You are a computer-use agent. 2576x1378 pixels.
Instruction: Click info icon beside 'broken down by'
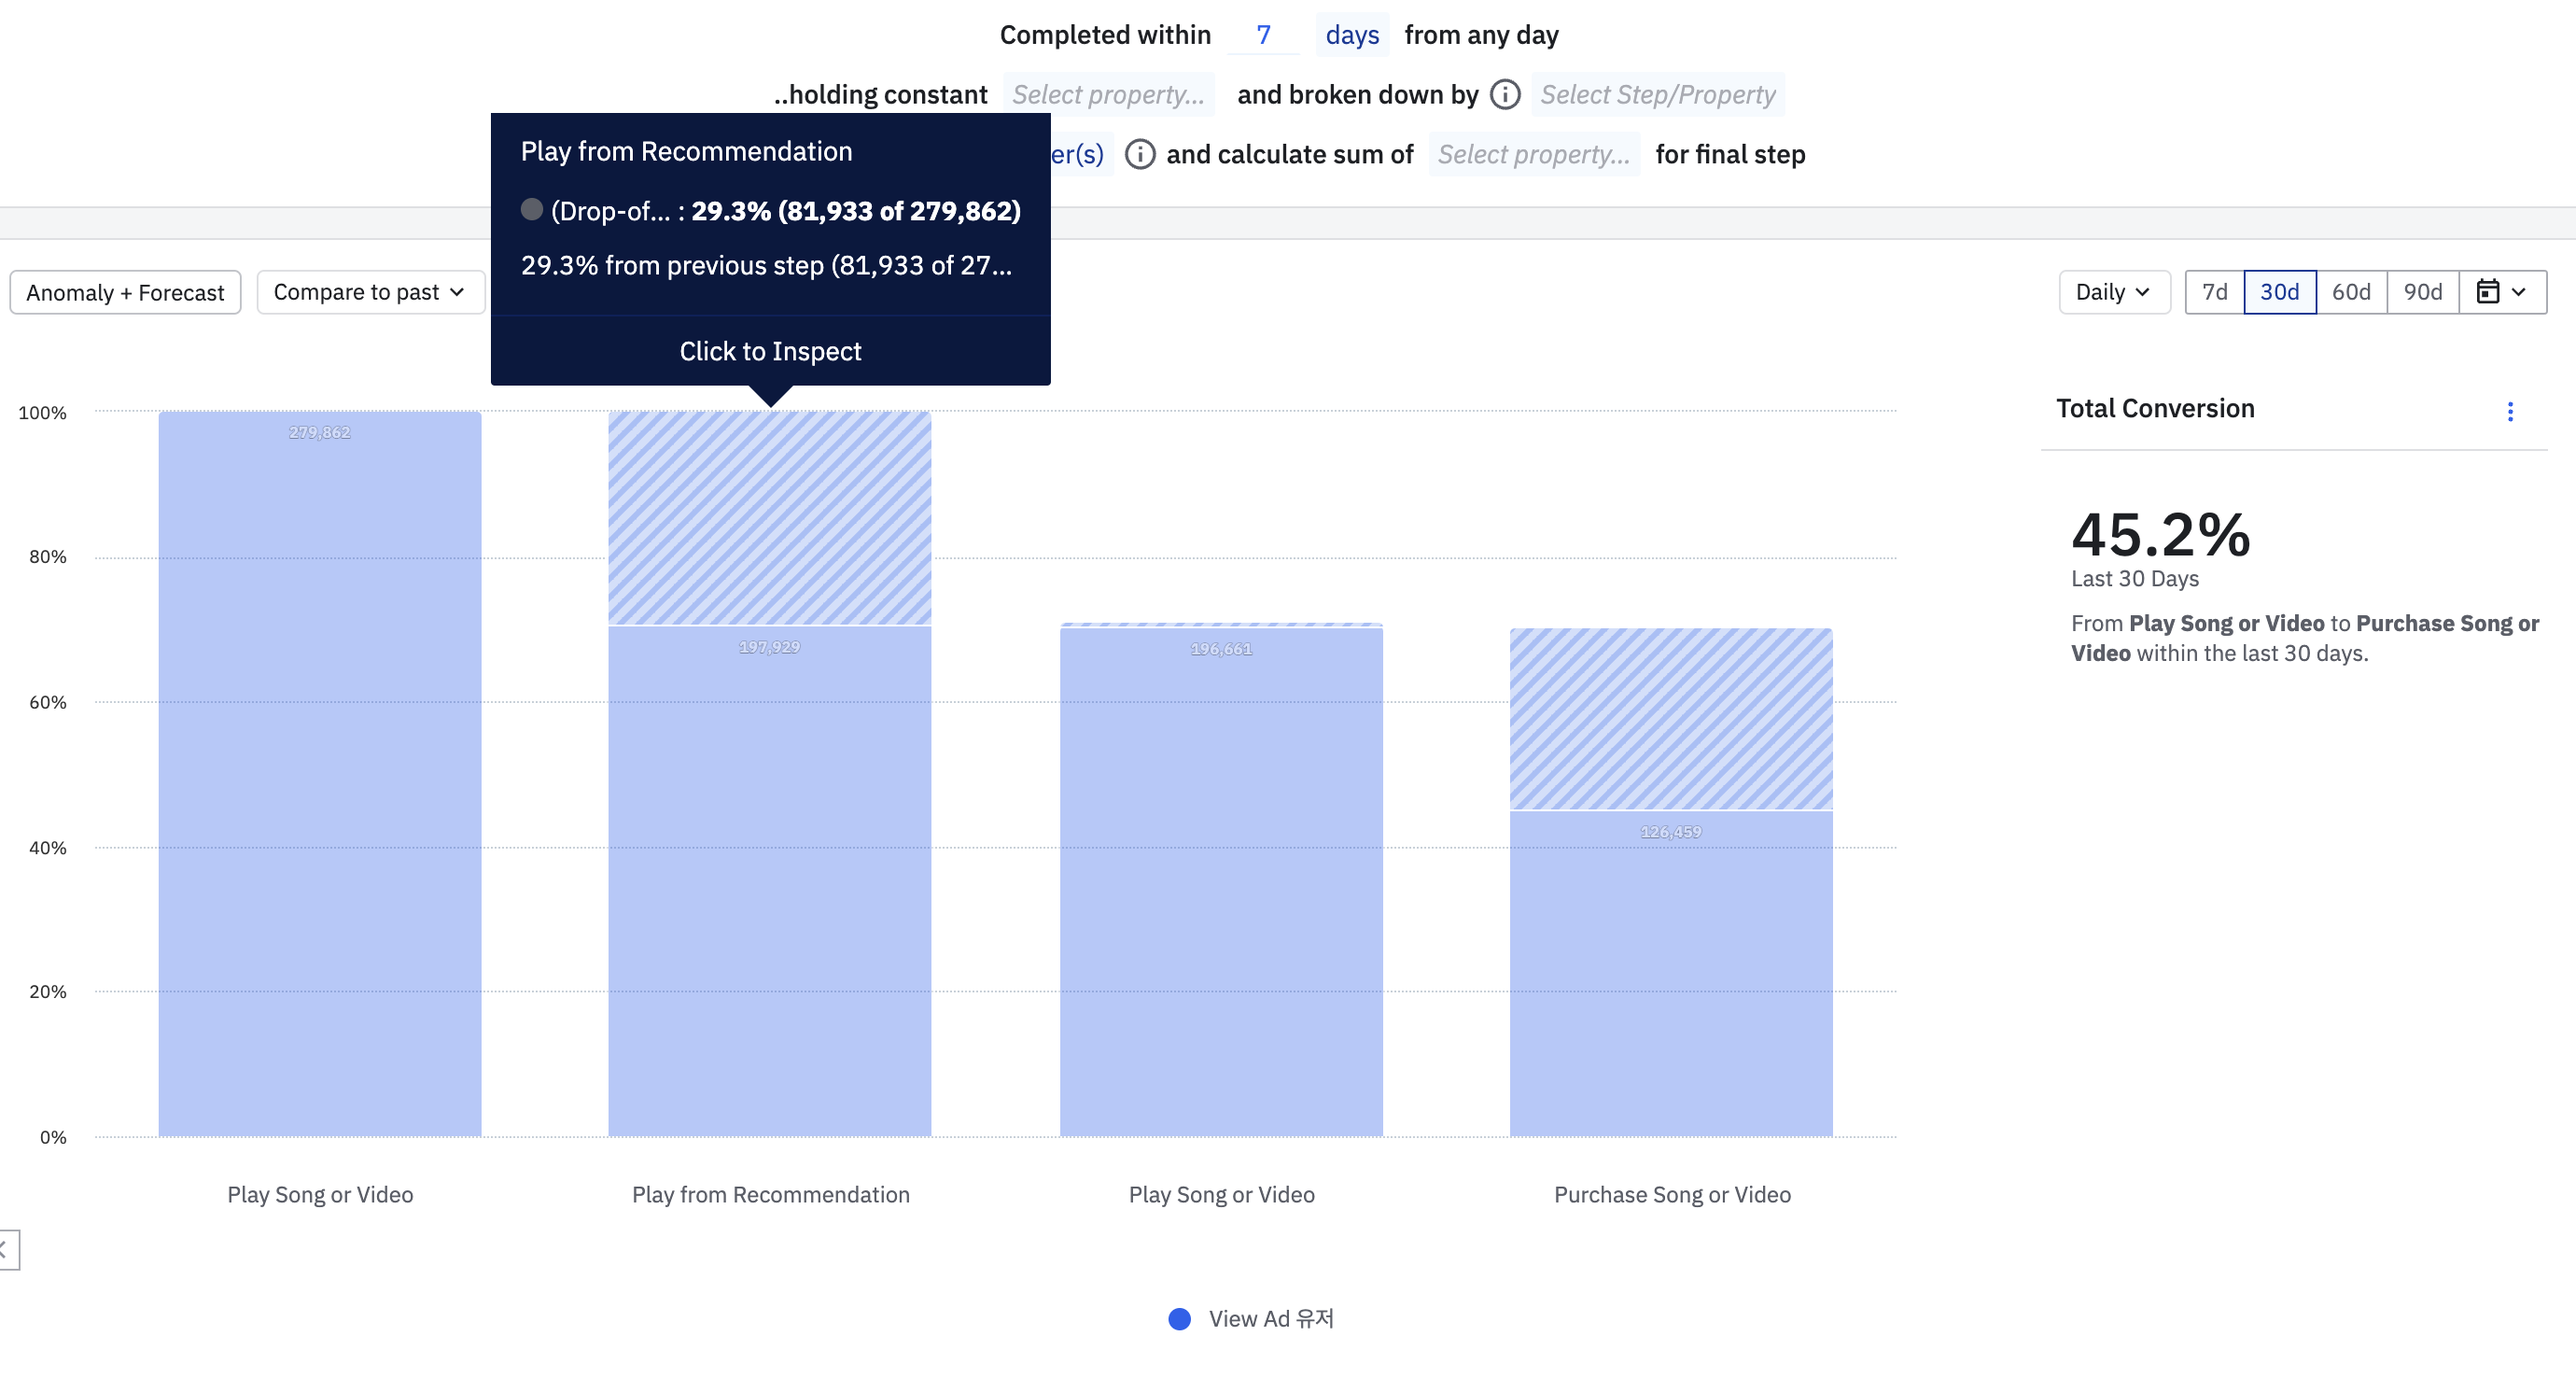(1505, 95)
